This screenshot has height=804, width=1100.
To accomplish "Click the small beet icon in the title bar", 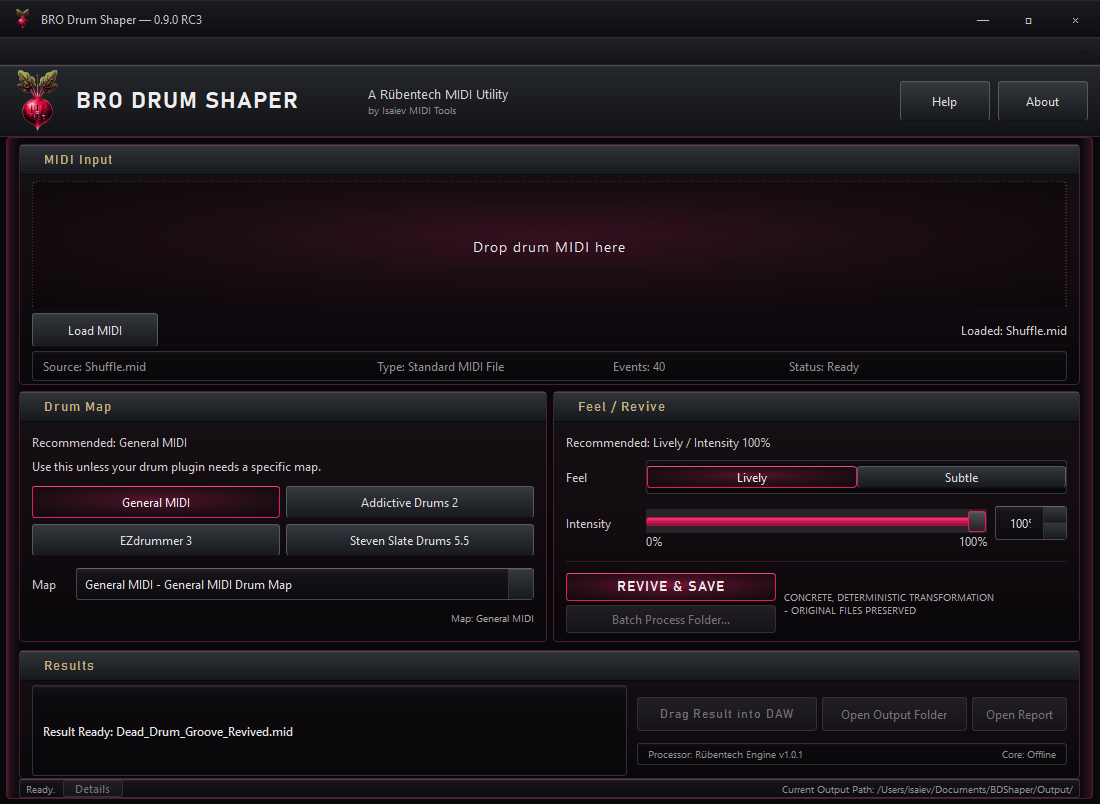I will [x=22, y=19].
